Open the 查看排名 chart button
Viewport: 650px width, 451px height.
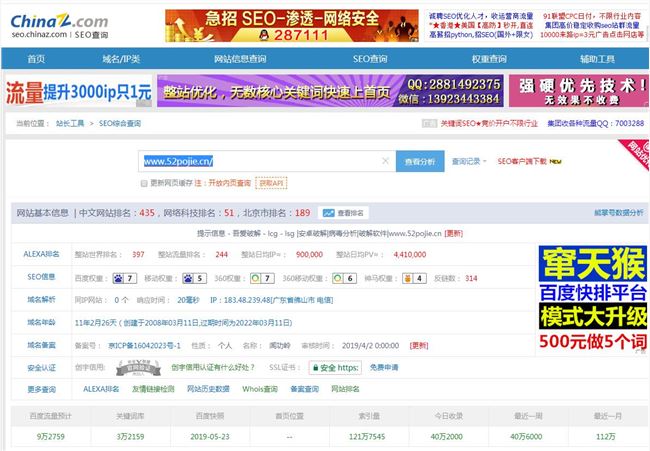coord(343,213)
